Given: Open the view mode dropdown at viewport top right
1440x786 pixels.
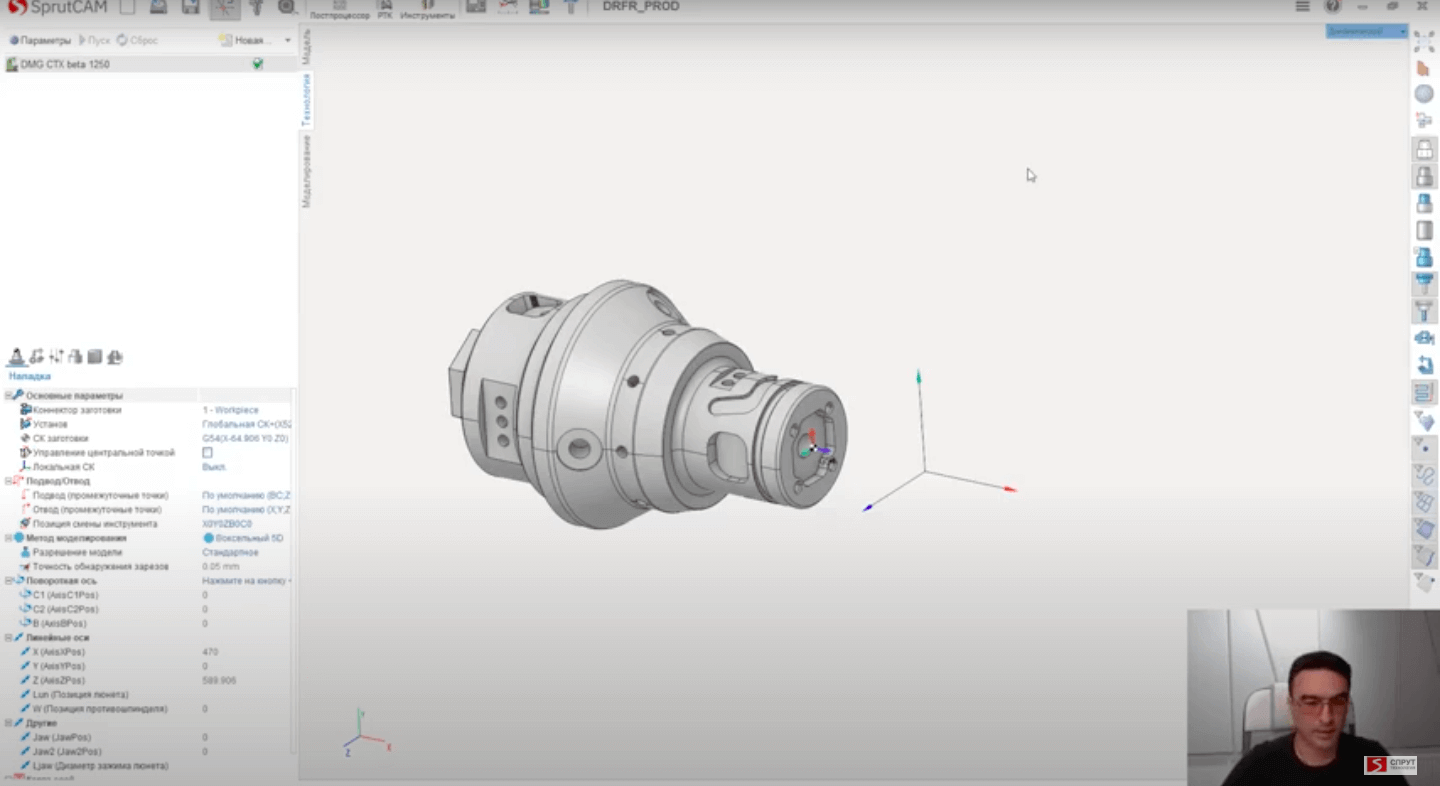Looking at the screenshot, I should [1366, 32].
